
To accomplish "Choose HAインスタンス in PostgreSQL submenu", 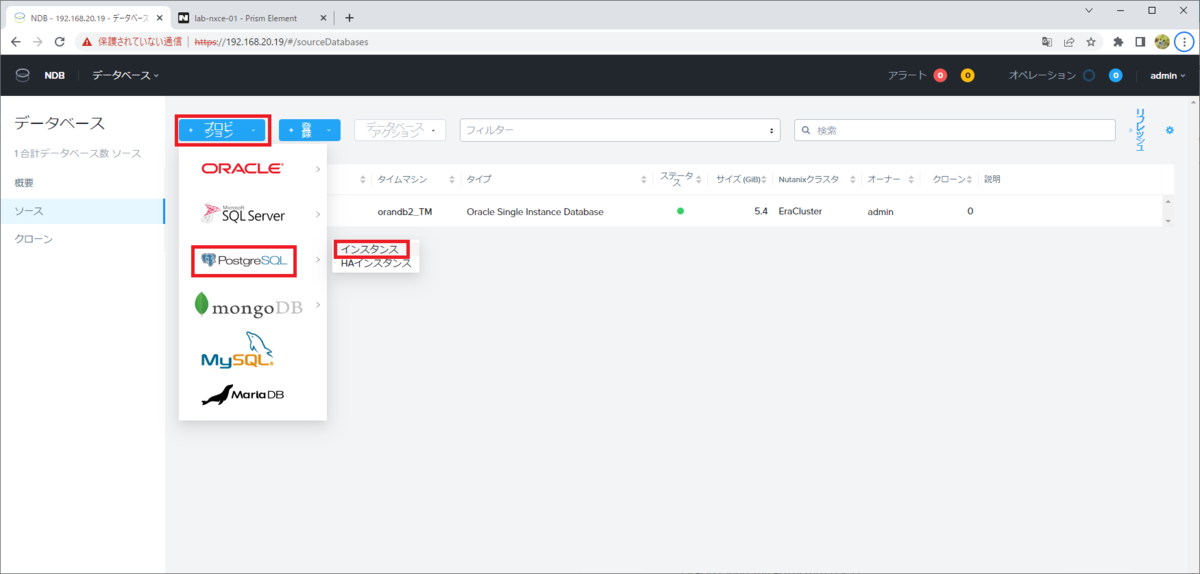I will pyautogui.click(x=376, y=263).
